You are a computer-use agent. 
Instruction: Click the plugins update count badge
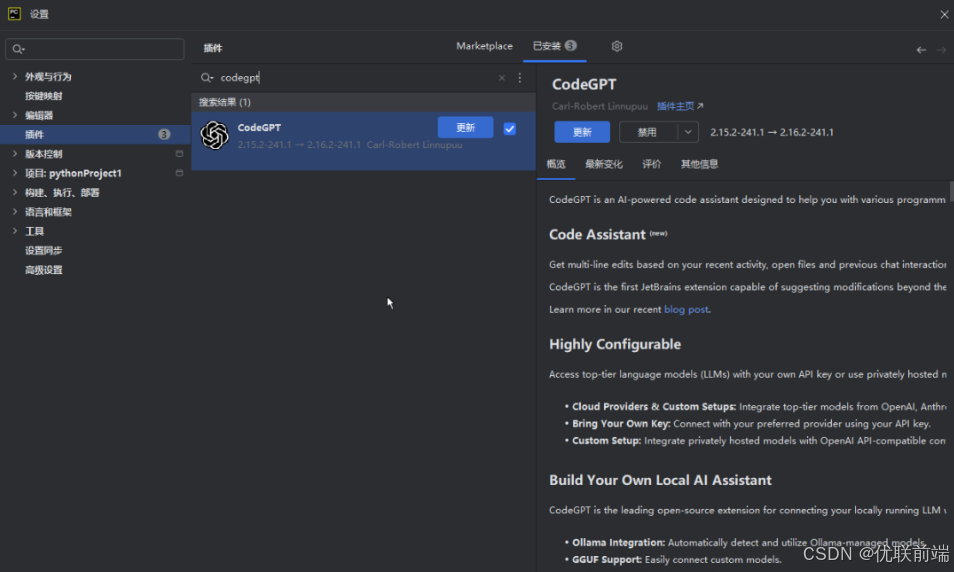[x=164, y=134]
